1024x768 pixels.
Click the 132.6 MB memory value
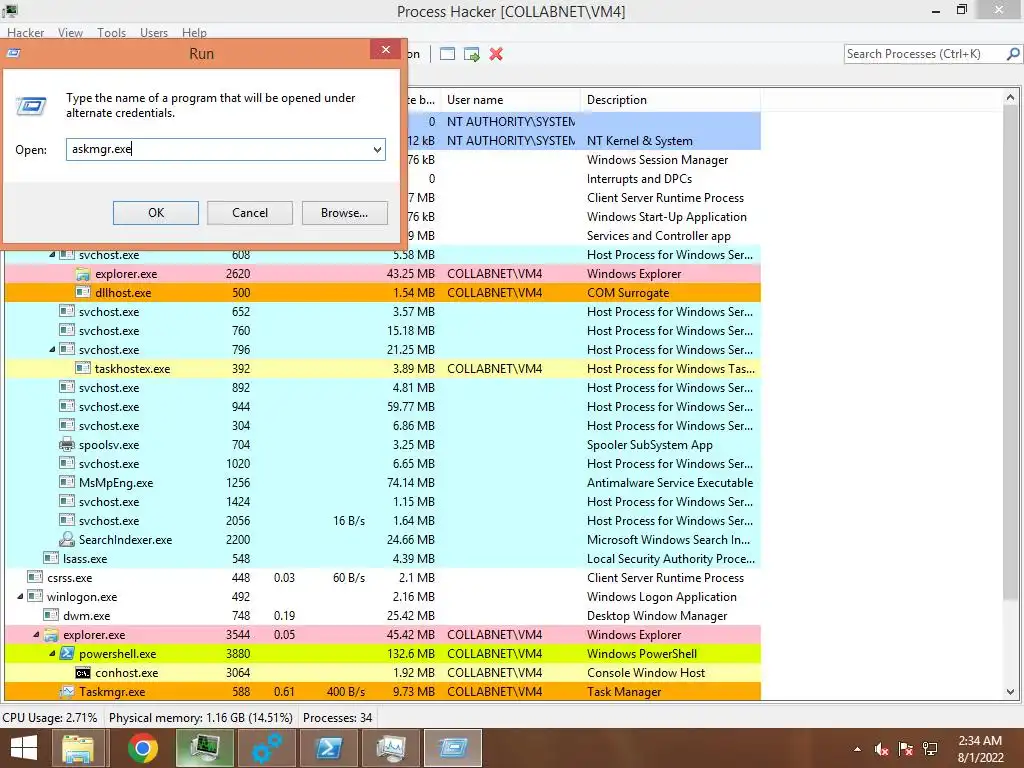pyautogui.click(x=411, y=654)
